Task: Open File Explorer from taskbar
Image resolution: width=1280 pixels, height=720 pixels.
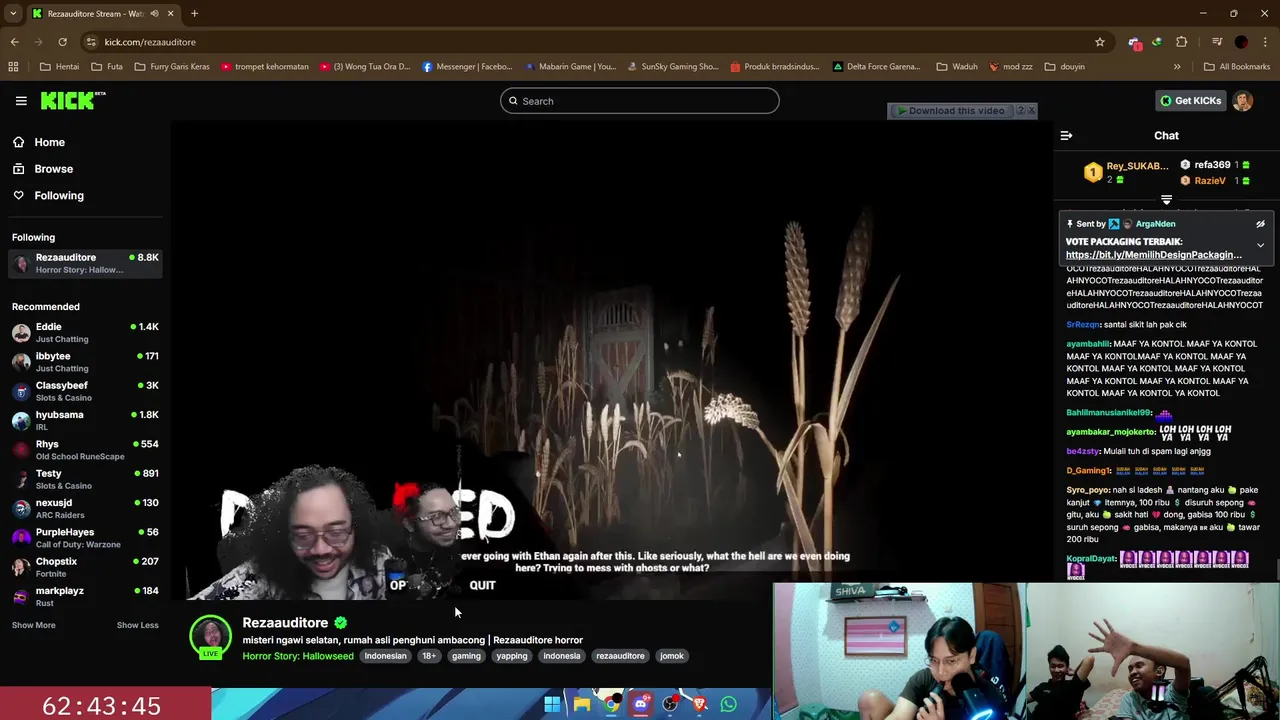Action: [581, 705]
